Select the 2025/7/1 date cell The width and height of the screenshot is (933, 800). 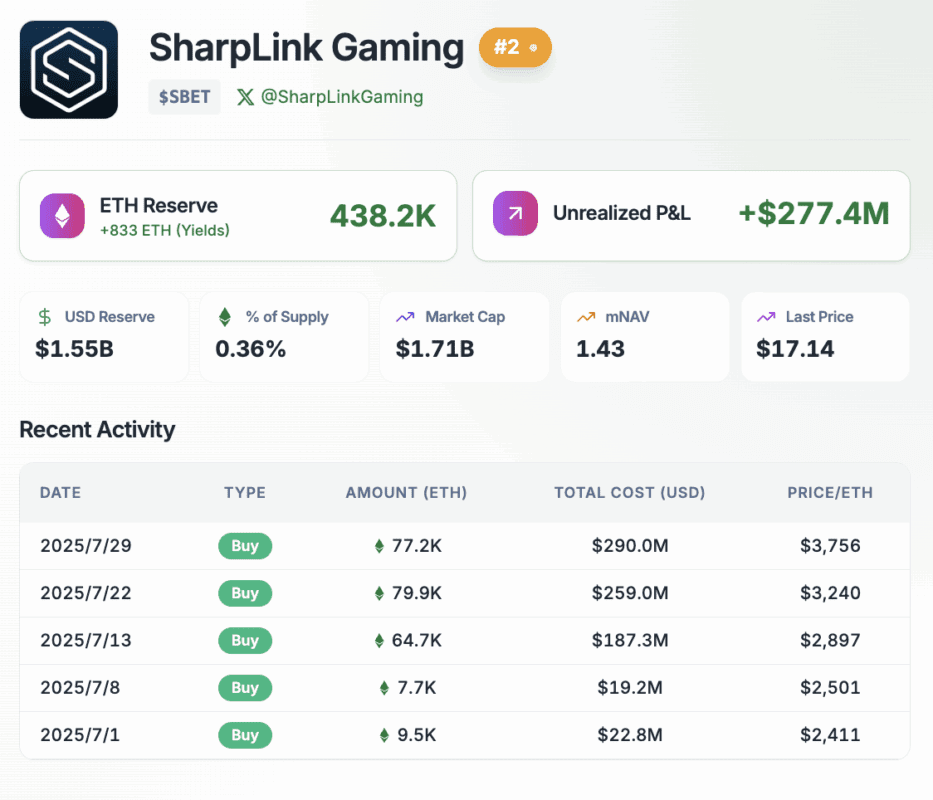(80, 735)
